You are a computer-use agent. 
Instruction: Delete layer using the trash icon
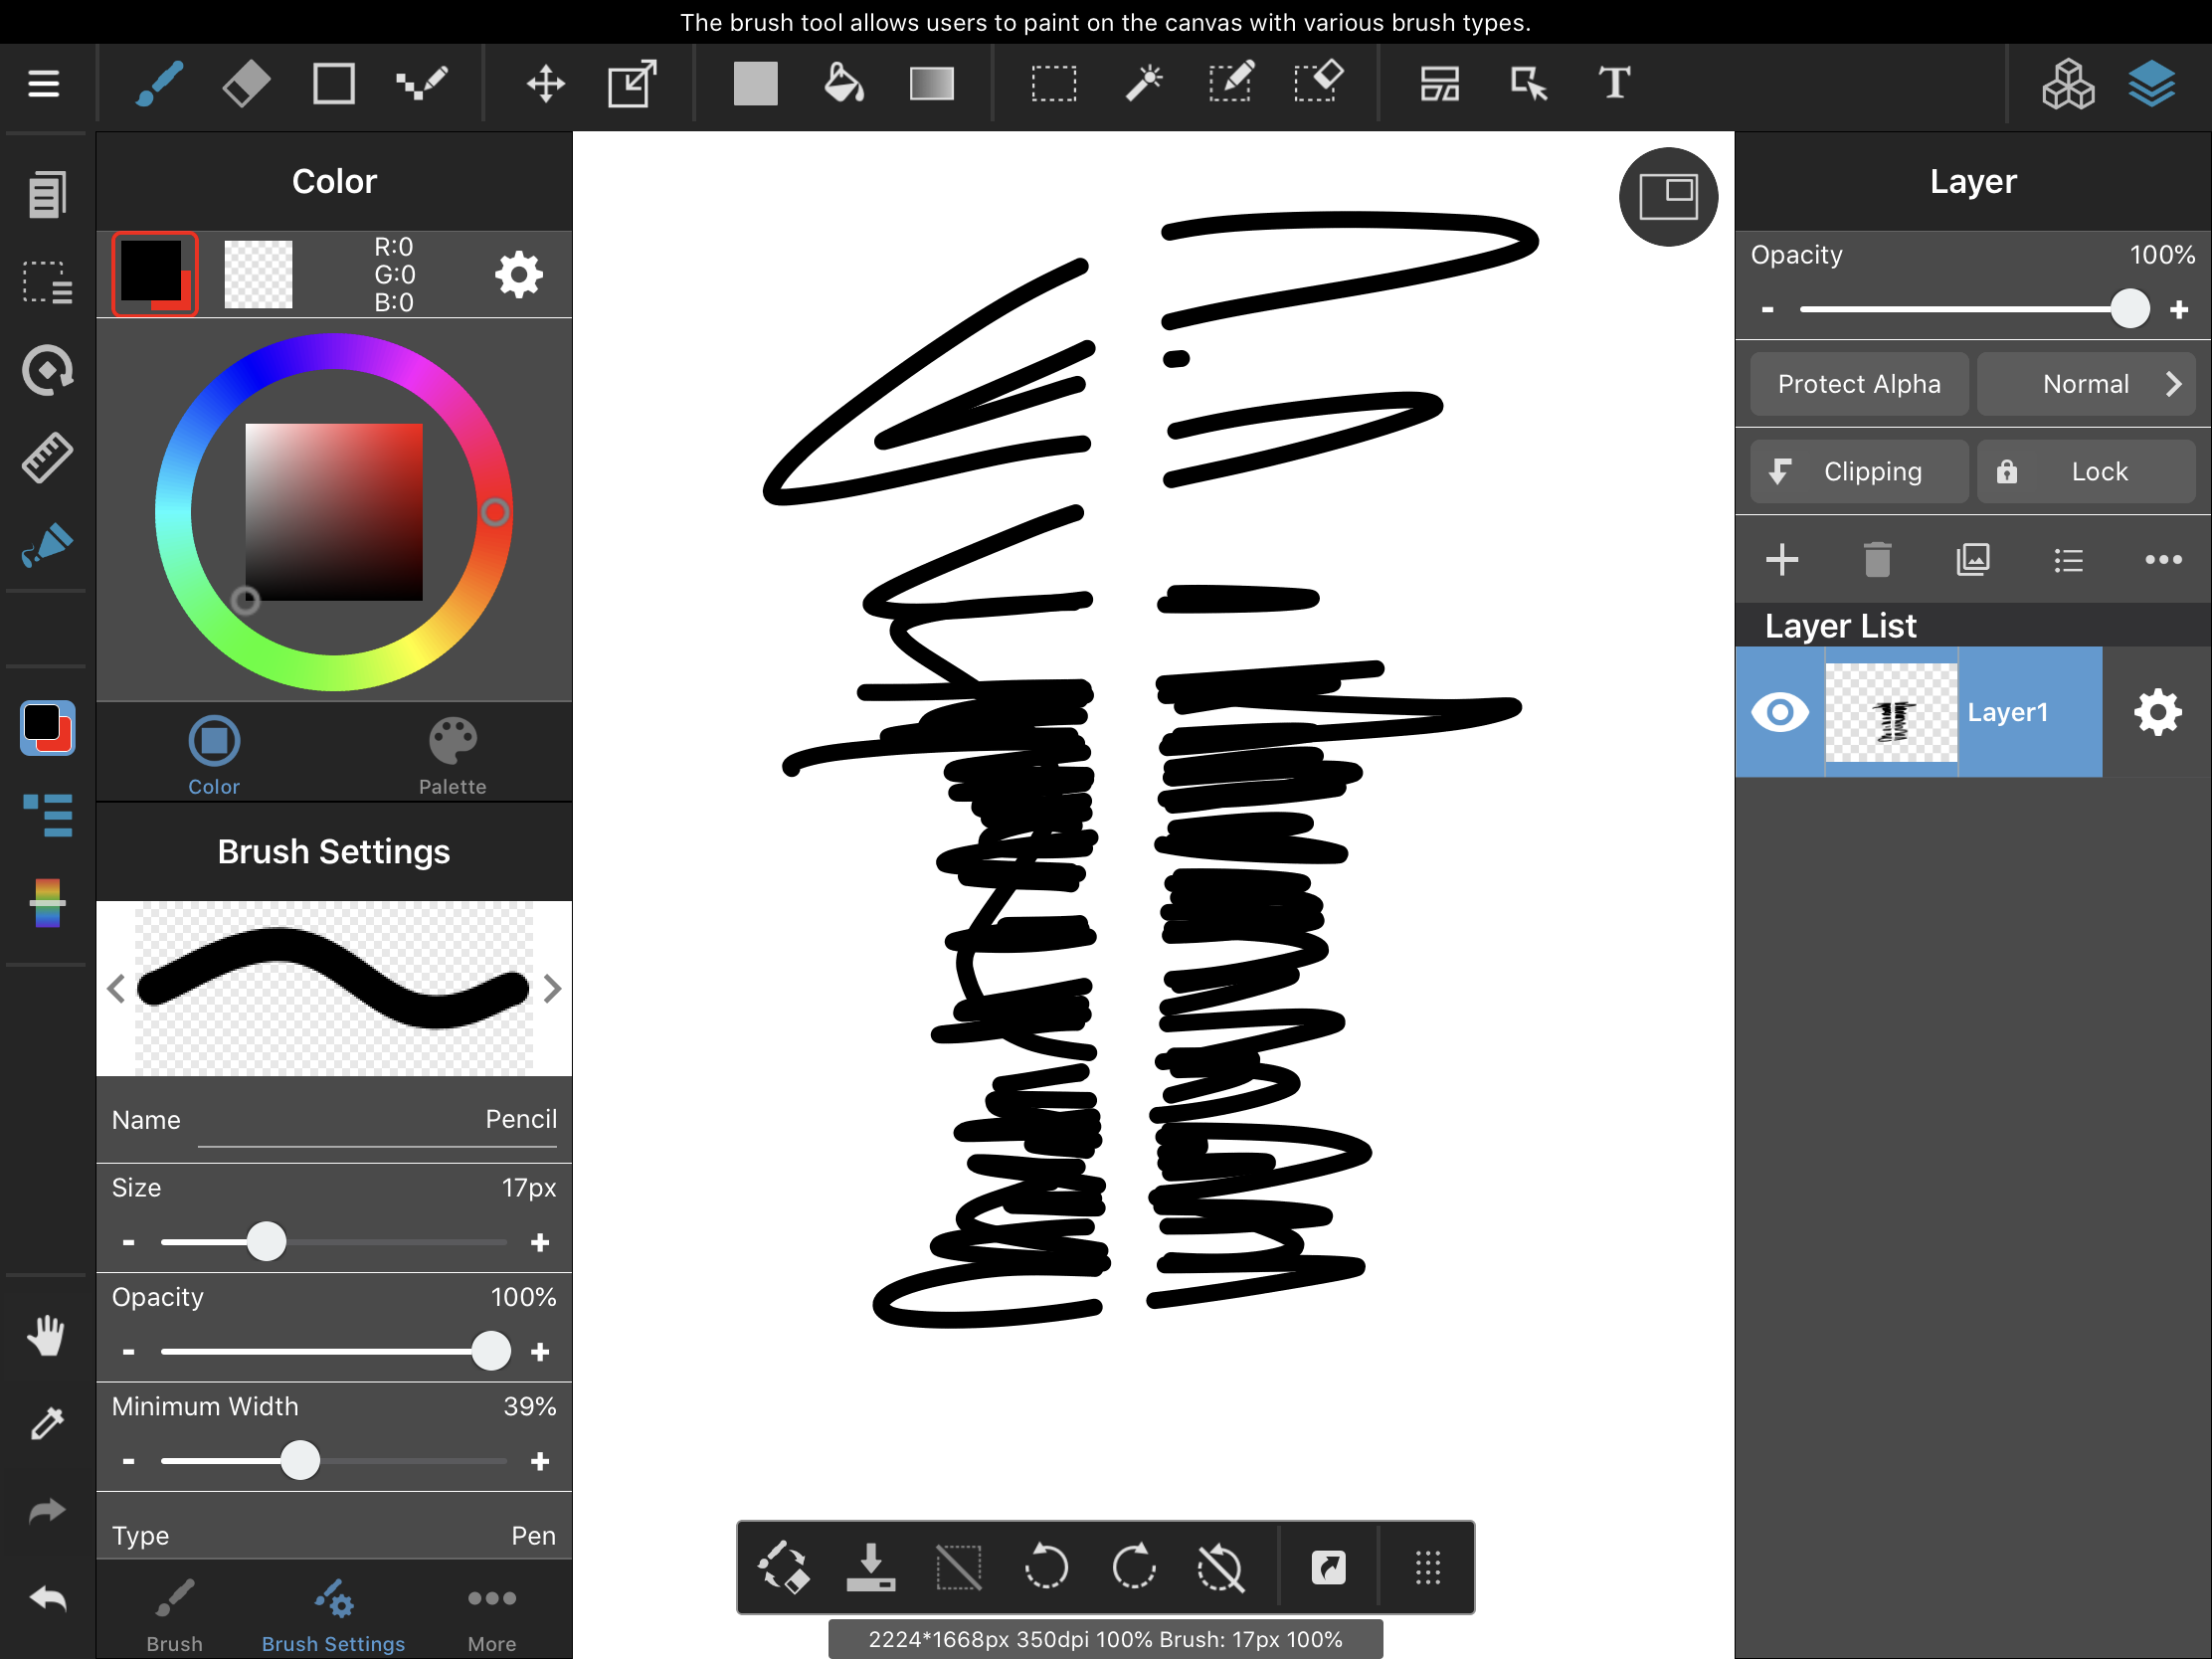[1877, 560]
